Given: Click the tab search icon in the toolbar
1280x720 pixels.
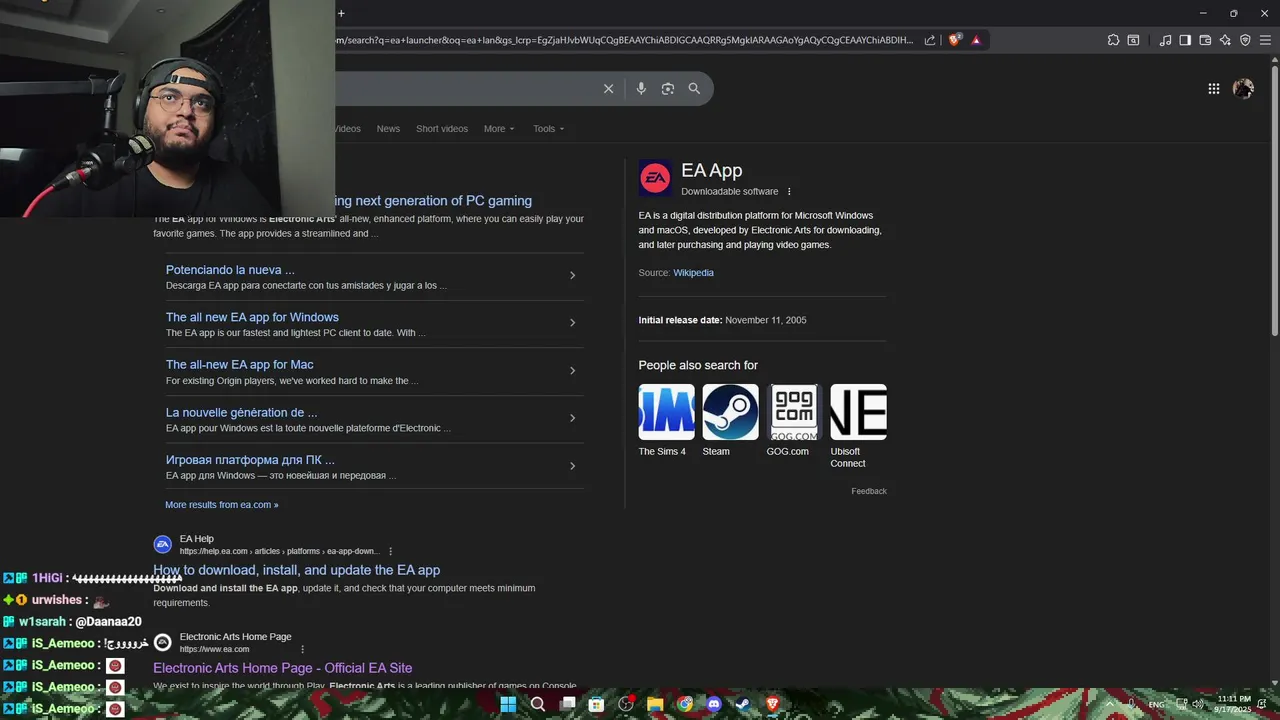Looking at the screenshot, I should click(1133, 40).
